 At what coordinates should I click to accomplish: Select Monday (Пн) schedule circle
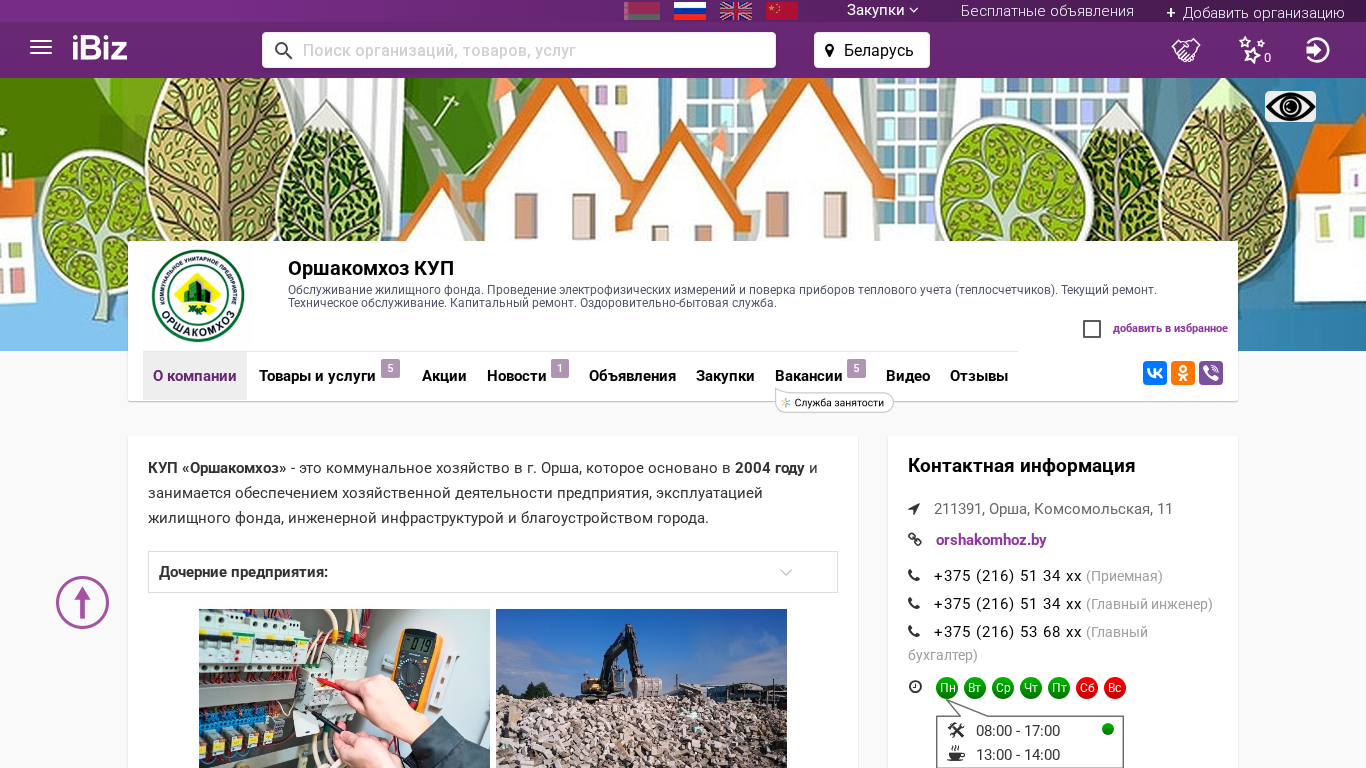click(x=947, y=688)
